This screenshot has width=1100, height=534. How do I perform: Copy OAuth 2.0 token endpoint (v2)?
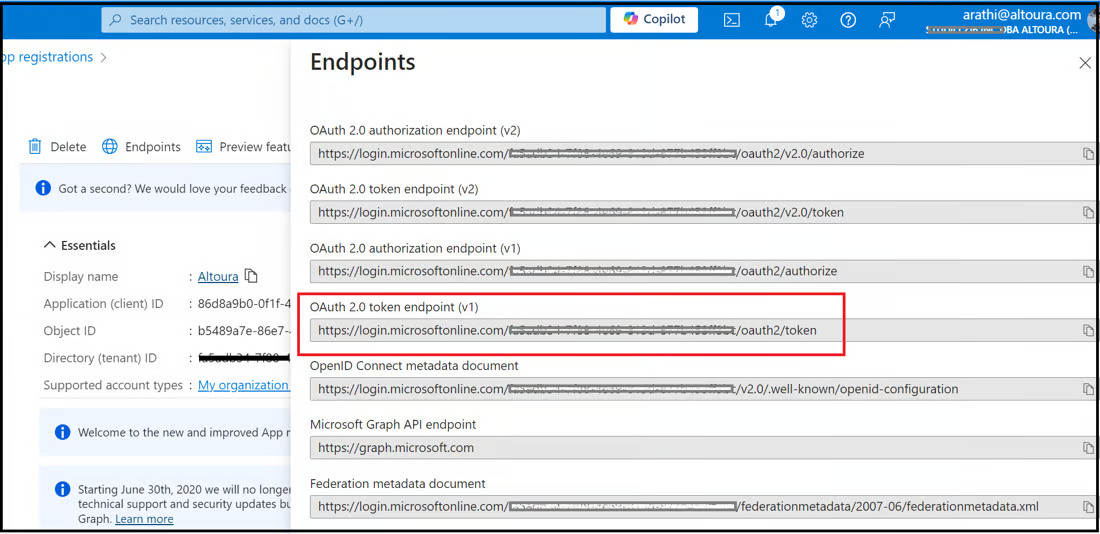click(x=1088, y=213)
